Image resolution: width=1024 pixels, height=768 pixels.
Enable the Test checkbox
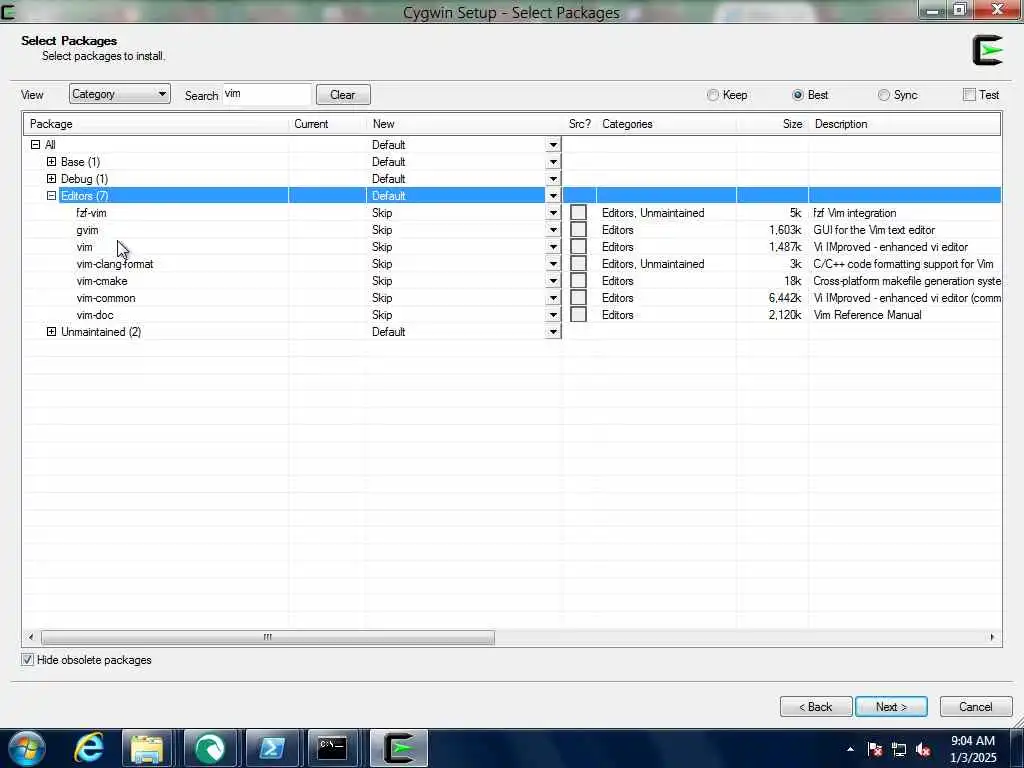tap(969, 95)
